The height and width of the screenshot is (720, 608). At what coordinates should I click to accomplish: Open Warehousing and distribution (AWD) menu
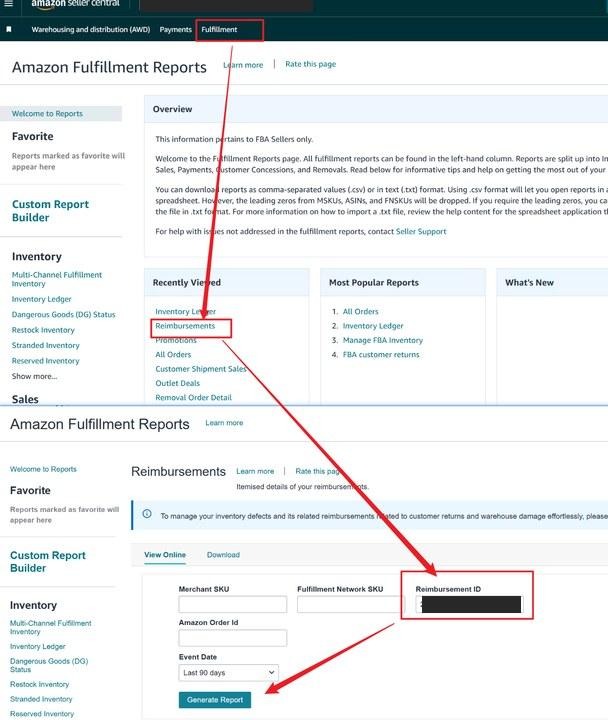[x=90, y=29]
